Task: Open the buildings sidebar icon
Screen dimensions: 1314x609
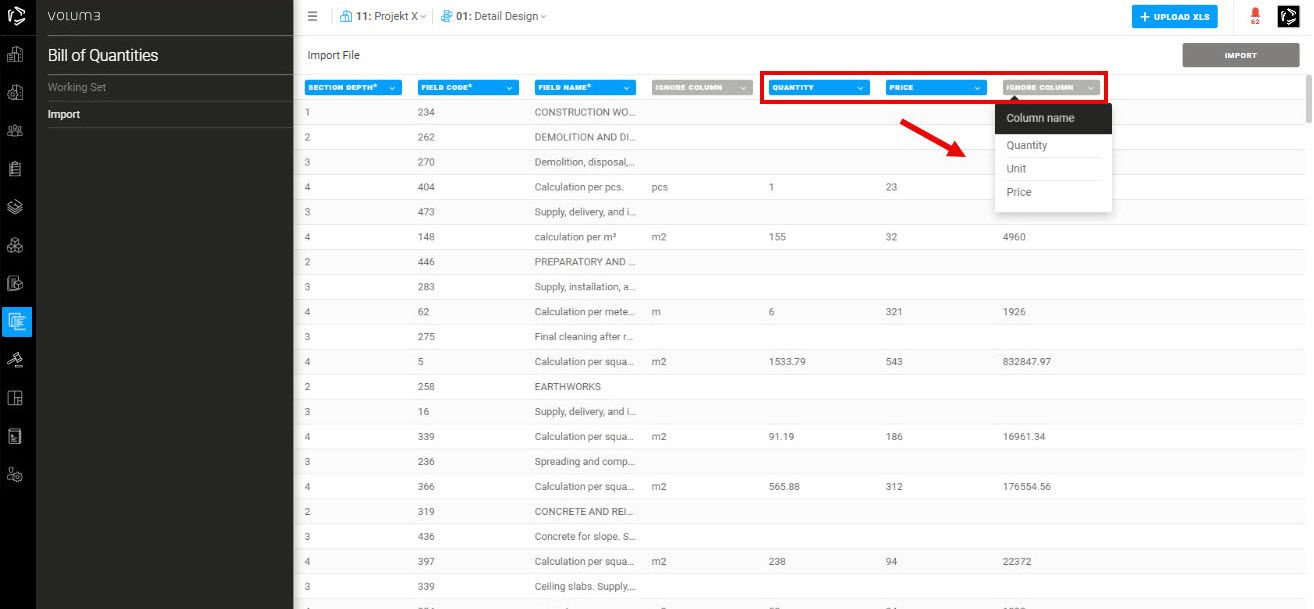Action: 15,54
